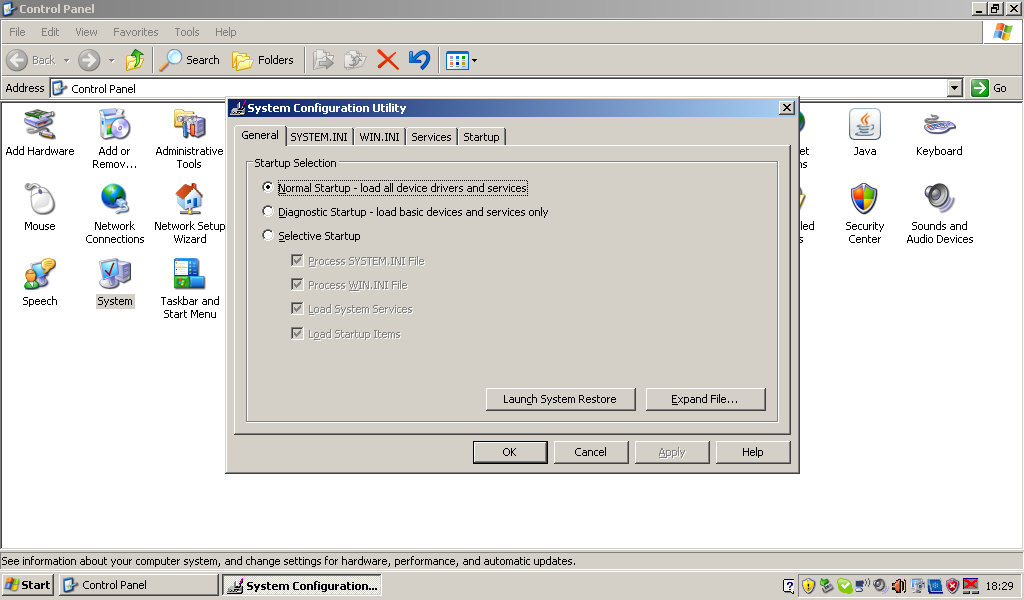Click the language bar help icon

[788, 586]
